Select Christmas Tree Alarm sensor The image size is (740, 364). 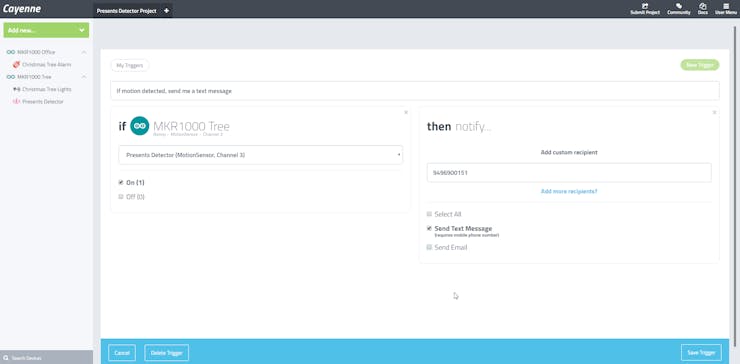pos(47,64)
